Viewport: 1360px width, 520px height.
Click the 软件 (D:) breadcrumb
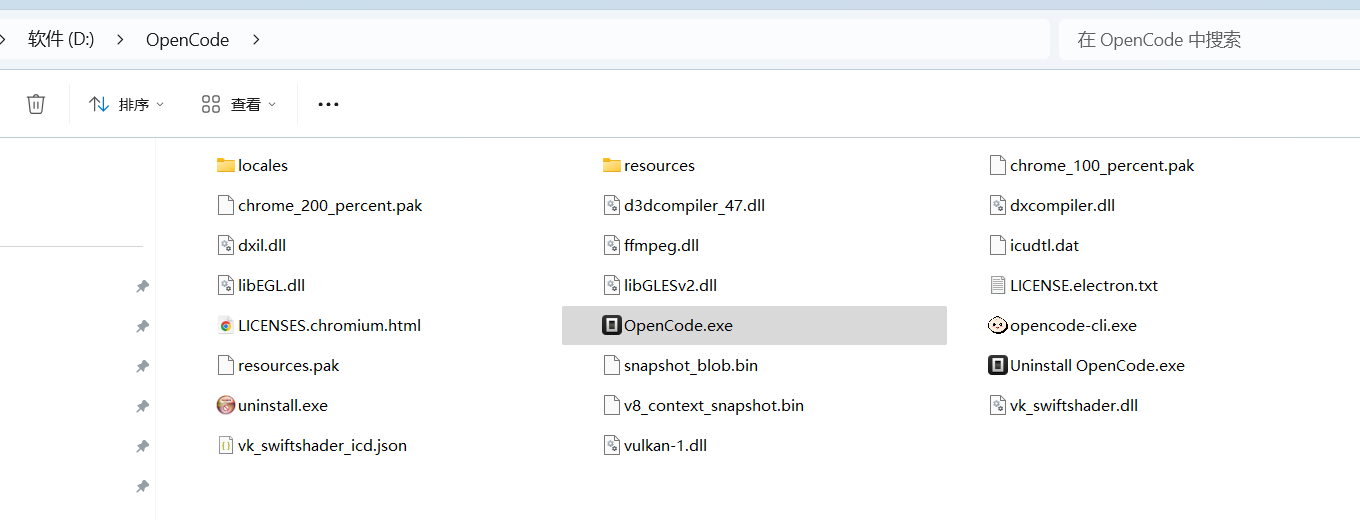61,40
